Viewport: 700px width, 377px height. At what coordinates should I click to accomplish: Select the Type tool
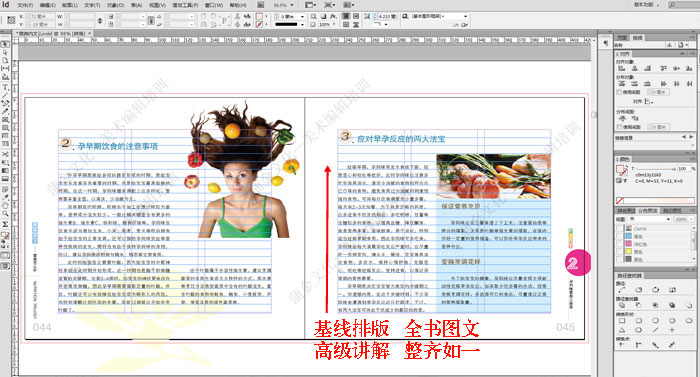pyautogui.click(x=5, y=88)
